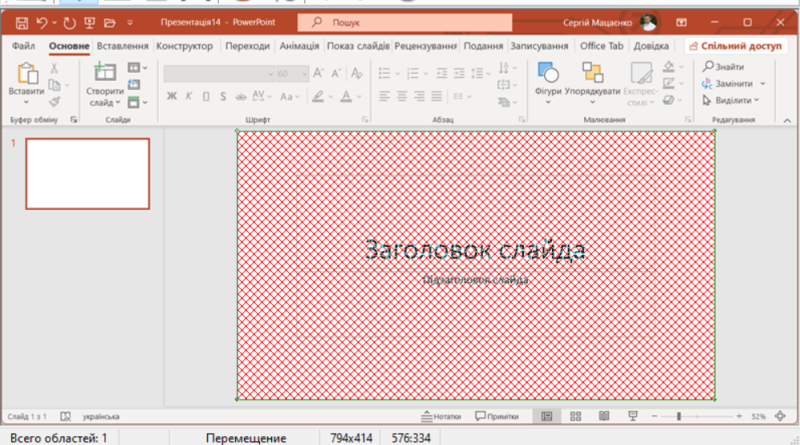Switch to the Анімація tab

click(x=300, y=46)
